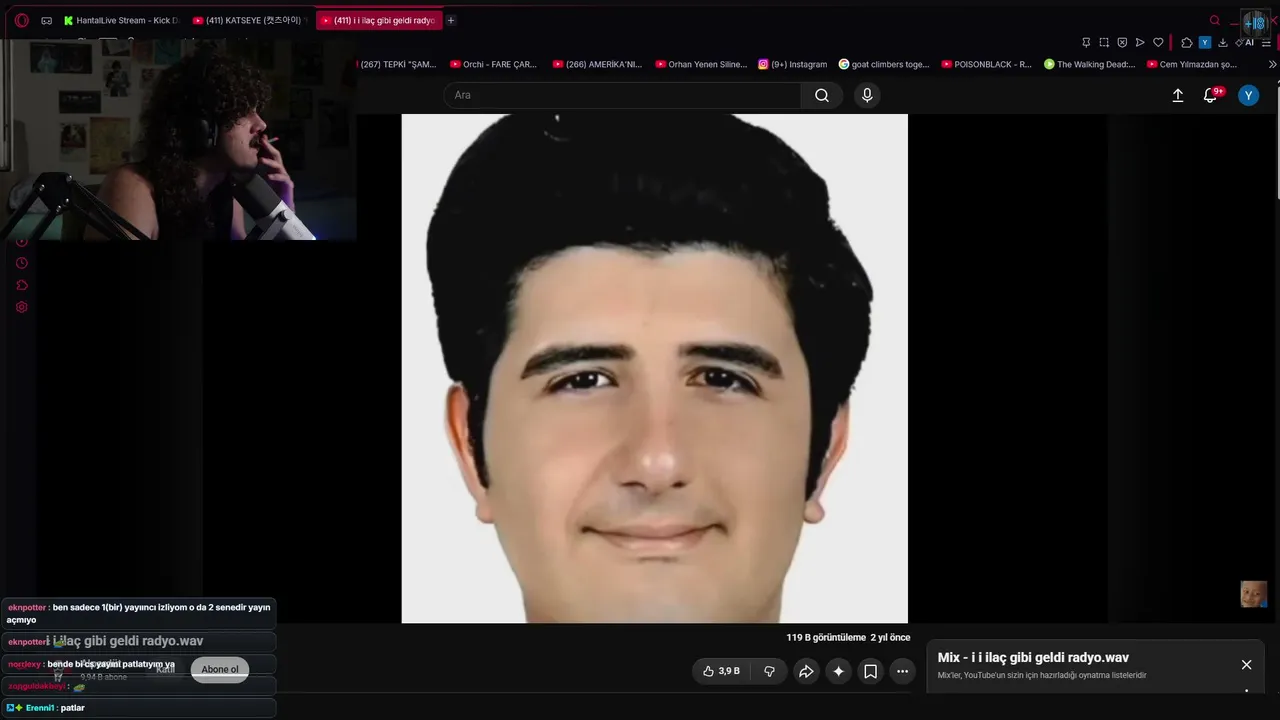Click the '2 yıl önce' upload date
1280x720 pixels.
coord(890,638)
